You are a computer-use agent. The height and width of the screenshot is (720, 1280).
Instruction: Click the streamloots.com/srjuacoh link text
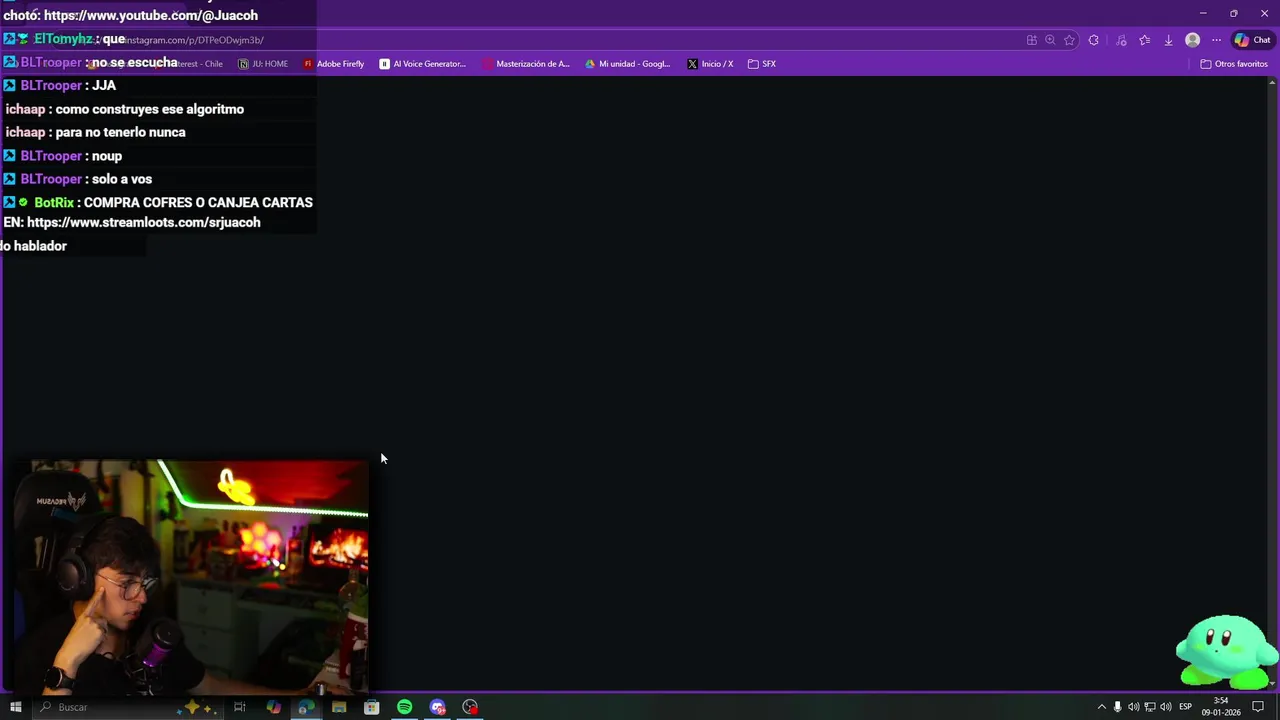(x=143, y=223)
